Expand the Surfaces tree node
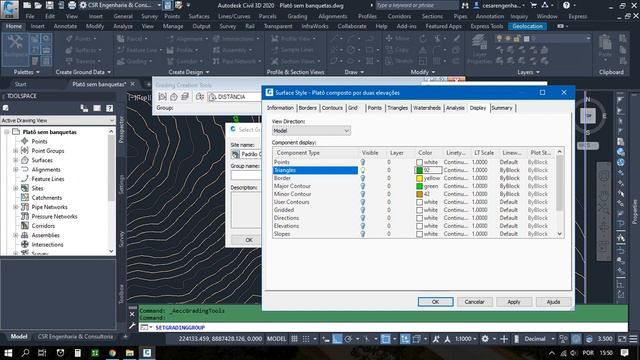 [16, 160]
